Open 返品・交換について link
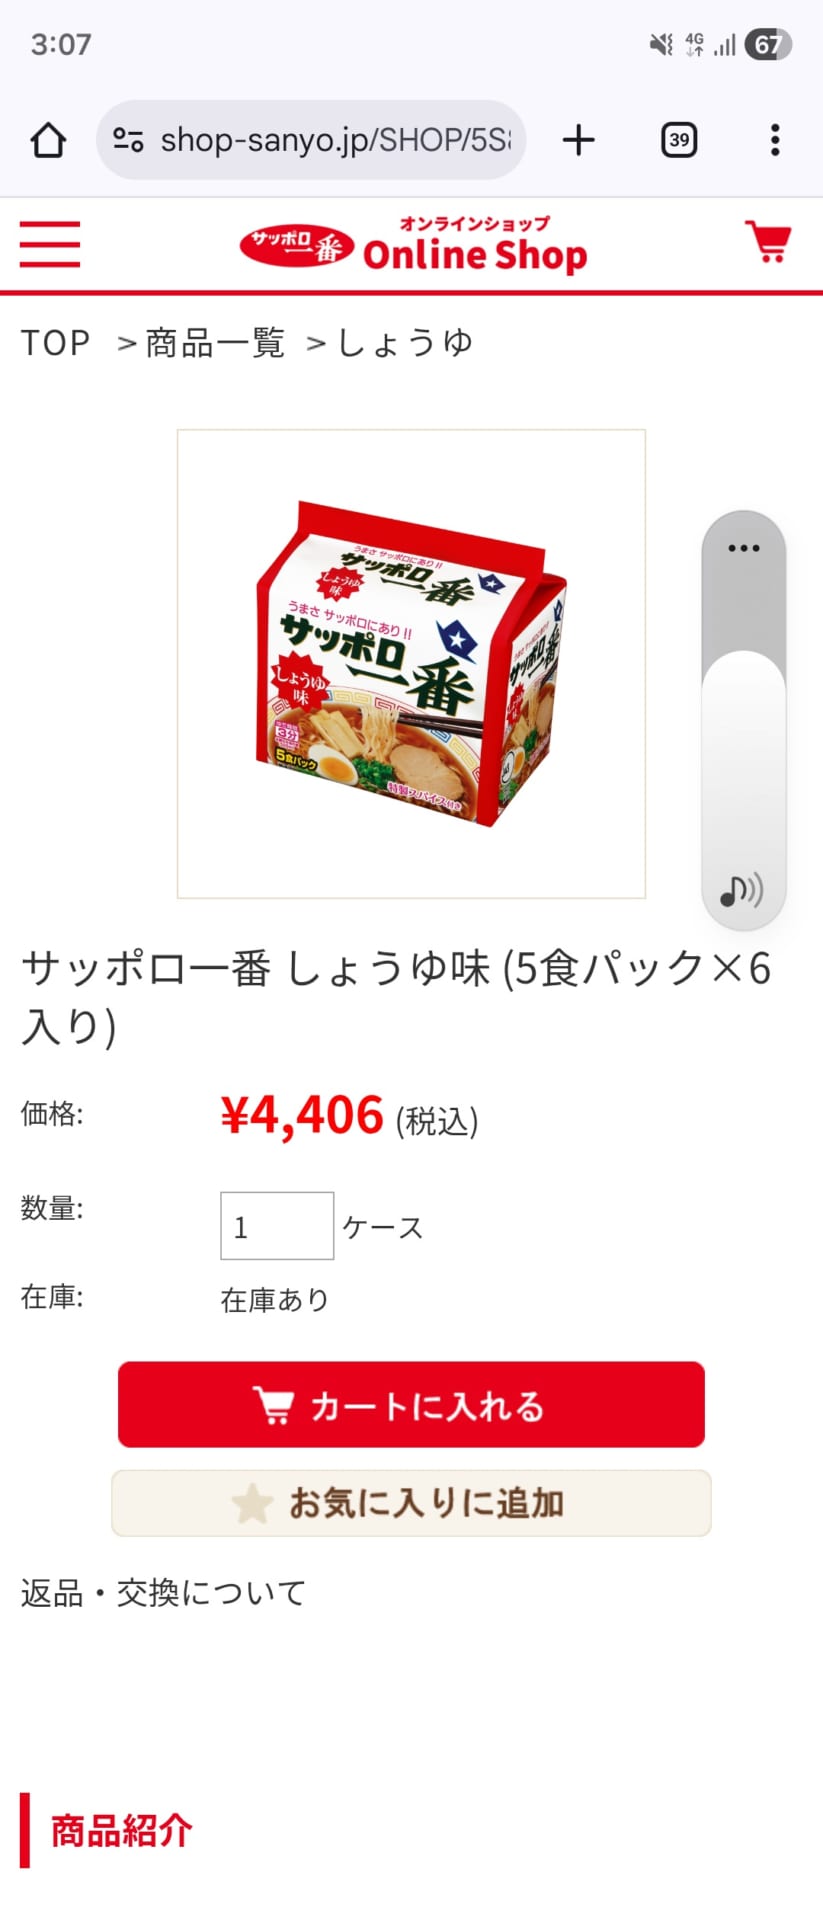This screenshot has width=823, height=1920. 163,1592
